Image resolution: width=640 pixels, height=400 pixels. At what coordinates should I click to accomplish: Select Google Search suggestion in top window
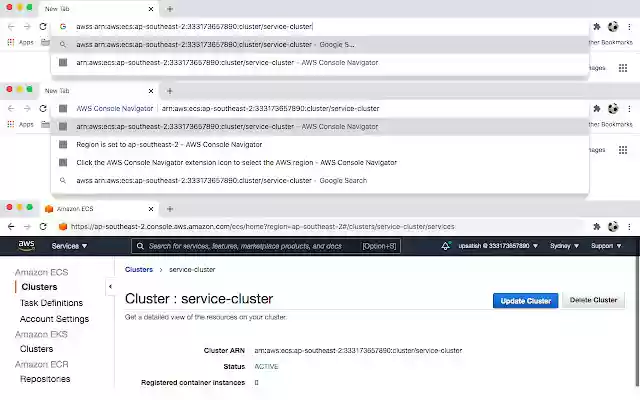tap(320, 44)
